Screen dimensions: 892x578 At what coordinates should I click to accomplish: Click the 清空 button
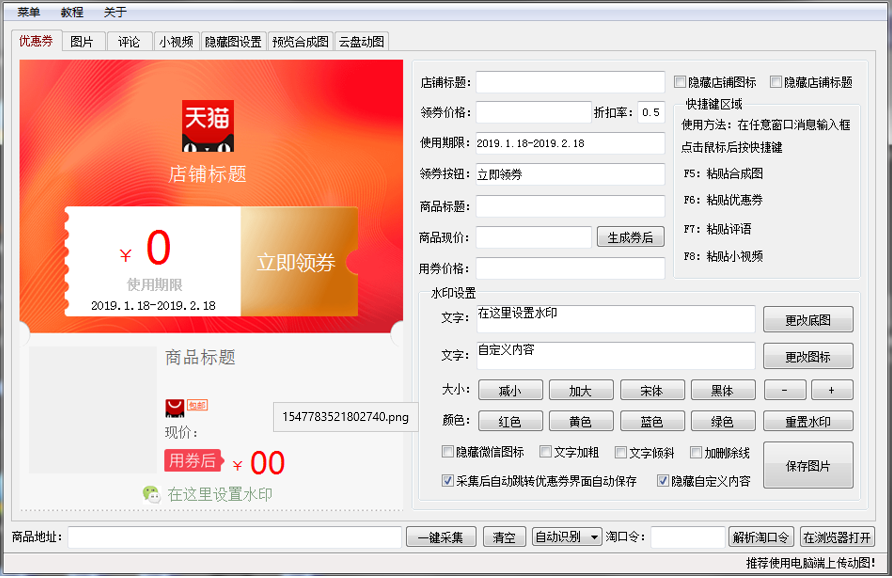(x=504, y=537)
